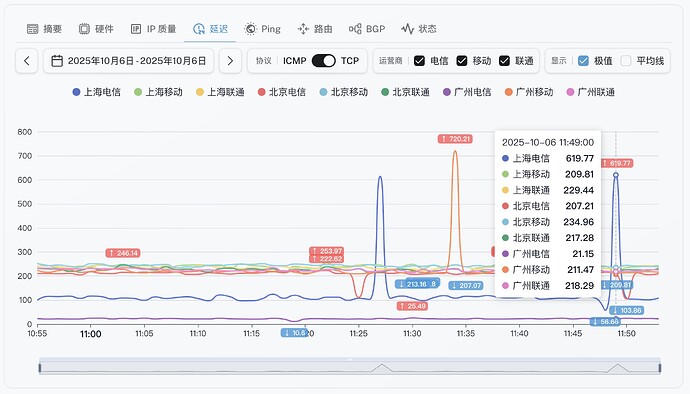The image size is (690, 394).
Task: Toggle 广州移动 series in the legend
Action: 529,92
